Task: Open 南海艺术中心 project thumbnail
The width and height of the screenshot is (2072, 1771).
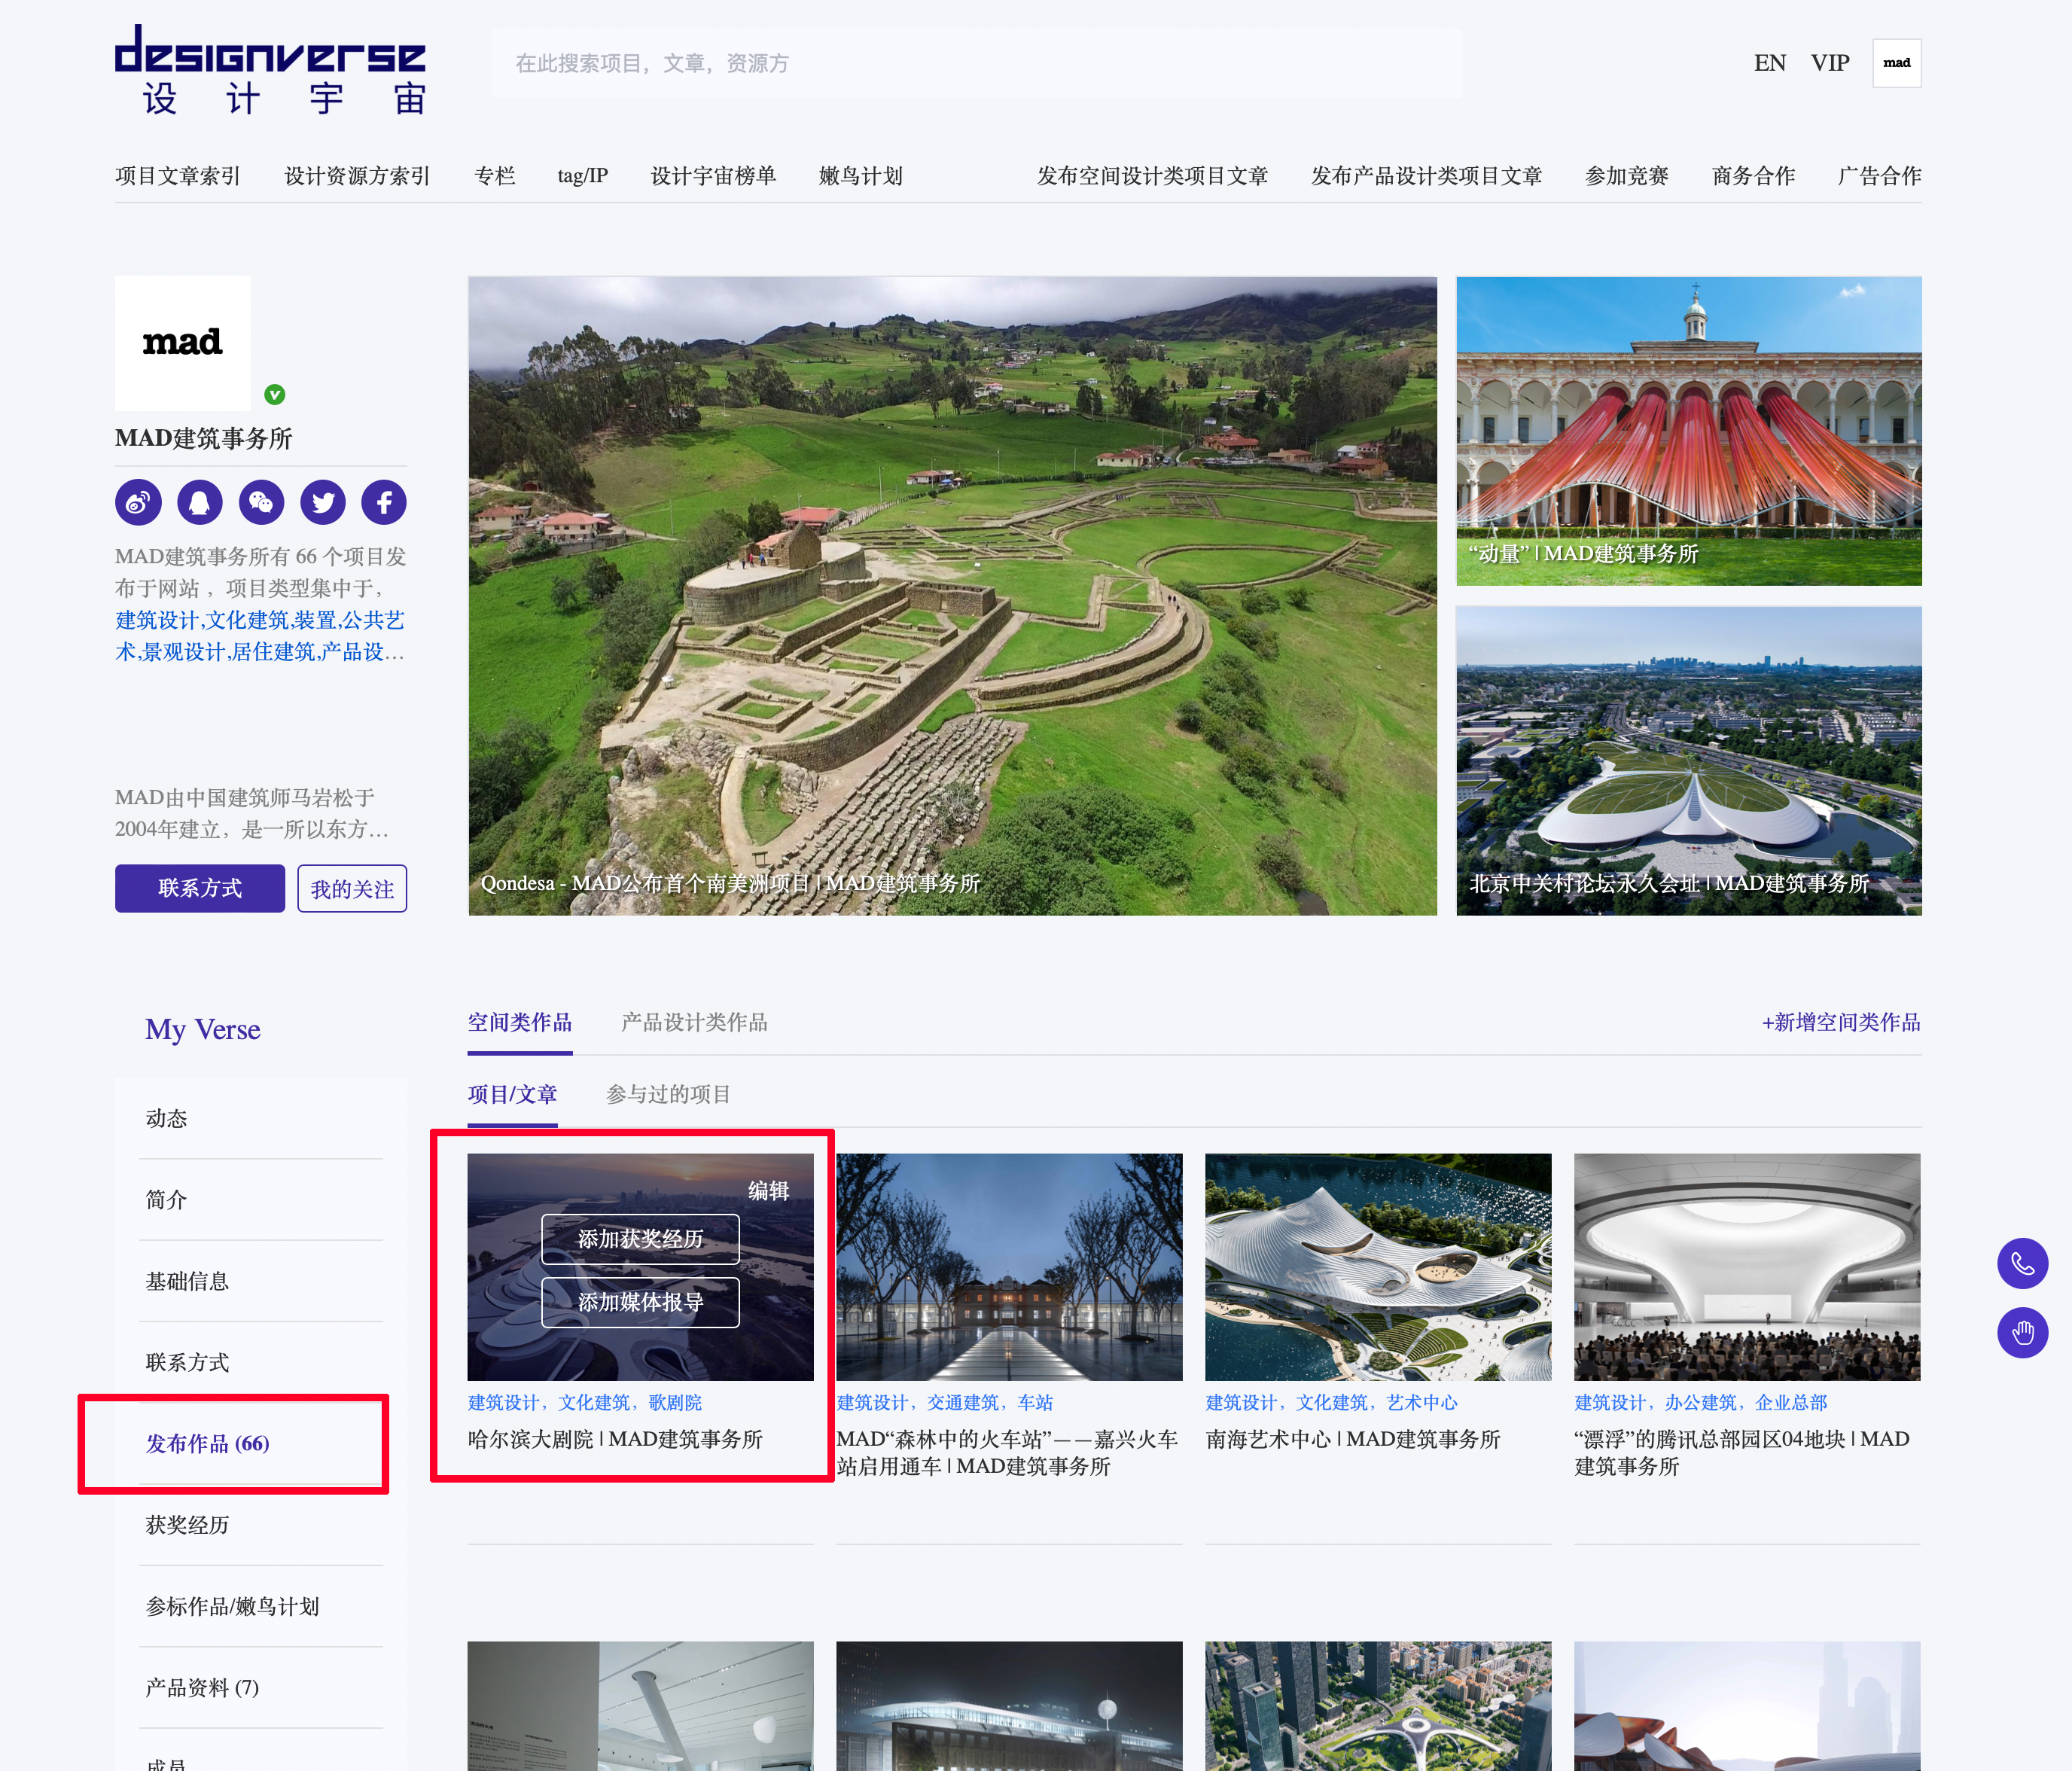Action: [1378, 1267]
